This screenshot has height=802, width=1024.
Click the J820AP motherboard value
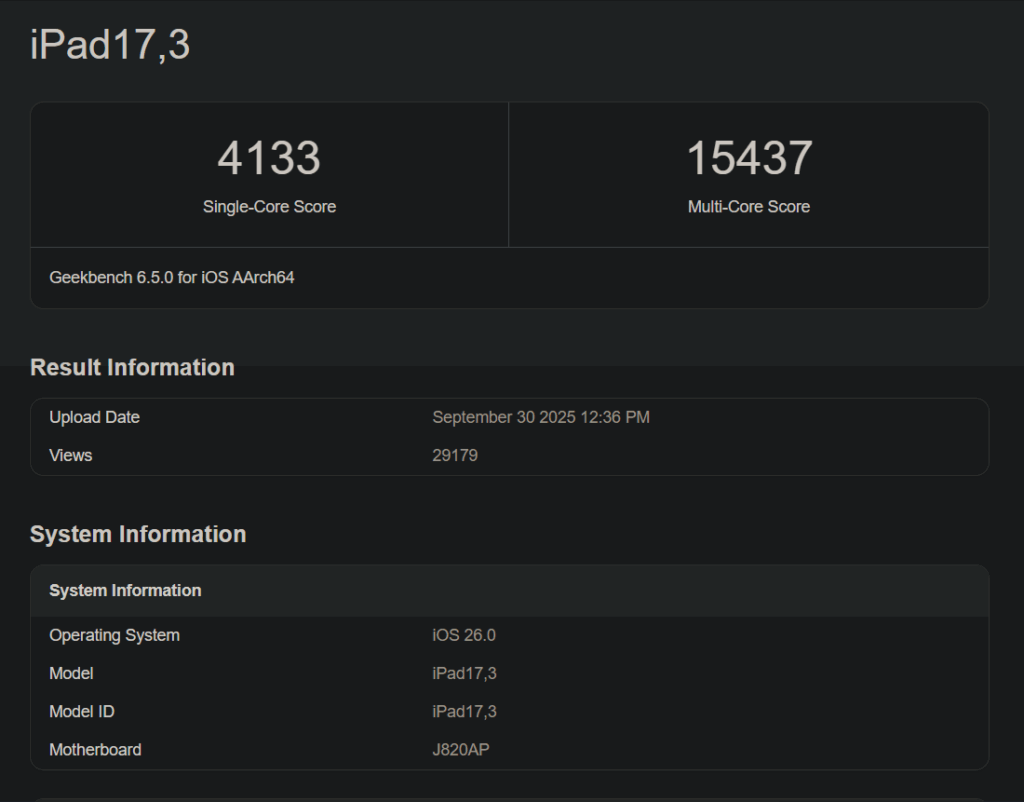461,749
